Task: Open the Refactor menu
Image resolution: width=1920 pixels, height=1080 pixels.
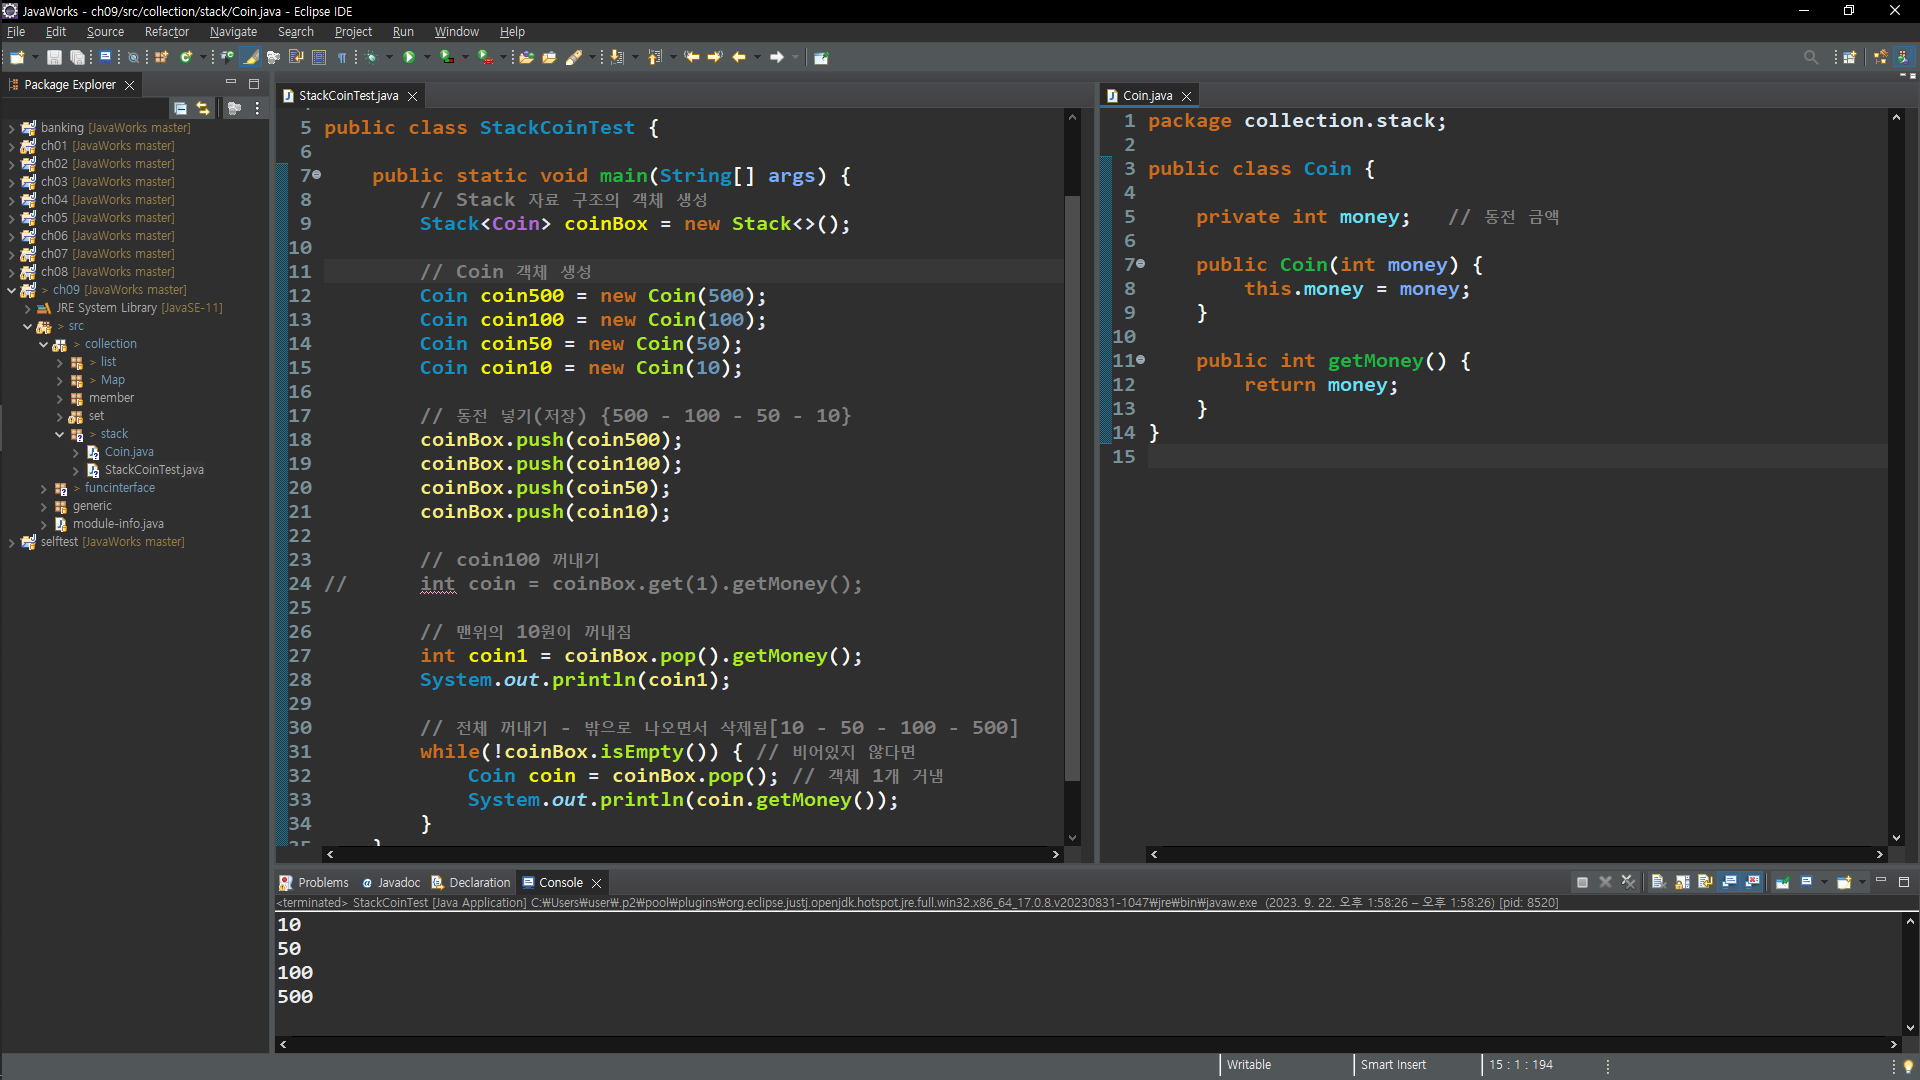Action: (x=166, y=32)
